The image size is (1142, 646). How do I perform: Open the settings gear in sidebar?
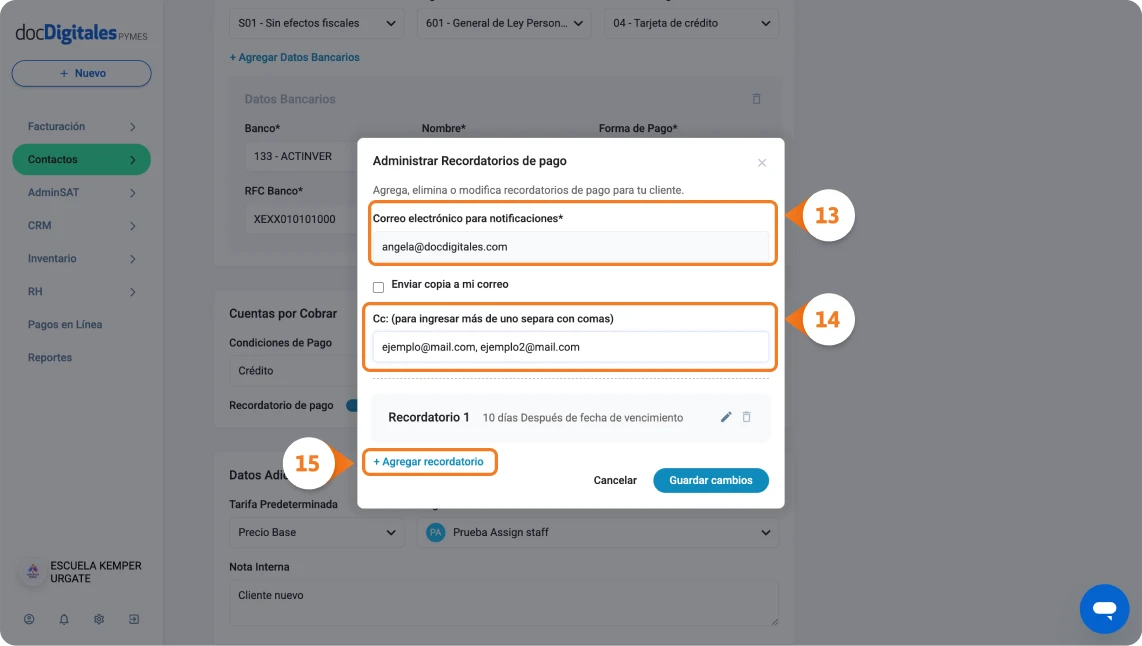click(x=99, y=619)
